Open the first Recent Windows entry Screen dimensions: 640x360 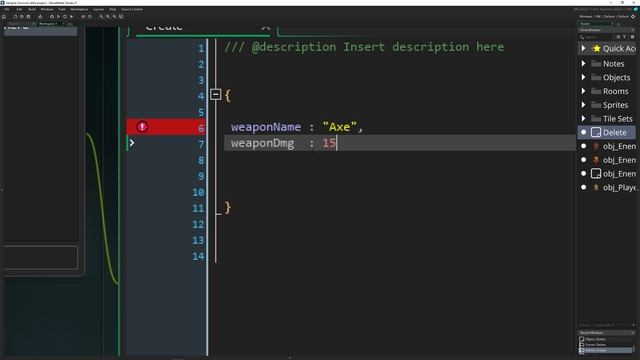[605, 339]
